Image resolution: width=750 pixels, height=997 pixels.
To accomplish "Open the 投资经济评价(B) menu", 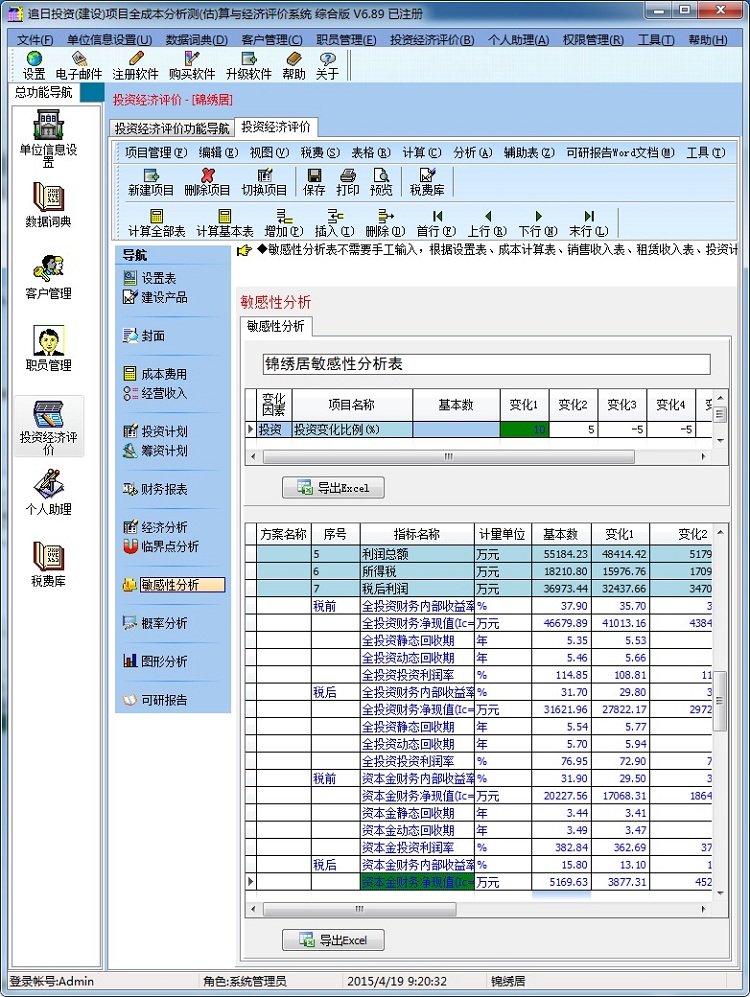I will (x=432, y=39).
